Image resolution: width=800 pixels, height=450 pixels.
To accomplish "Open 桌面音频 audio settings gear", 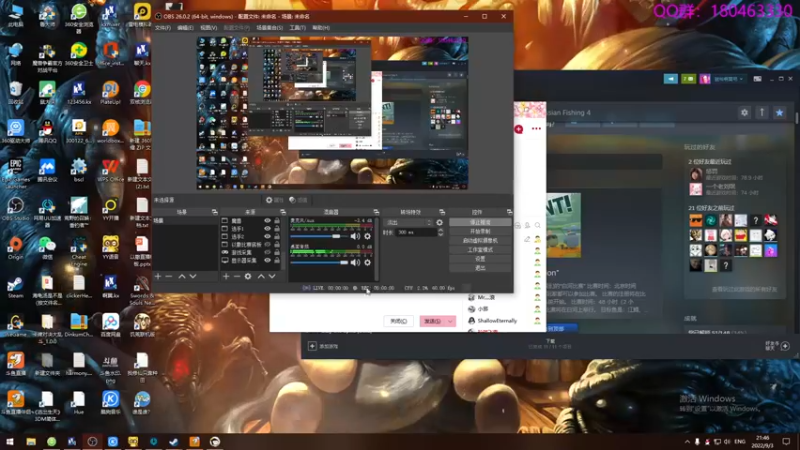I will click(x=367, y=262).
